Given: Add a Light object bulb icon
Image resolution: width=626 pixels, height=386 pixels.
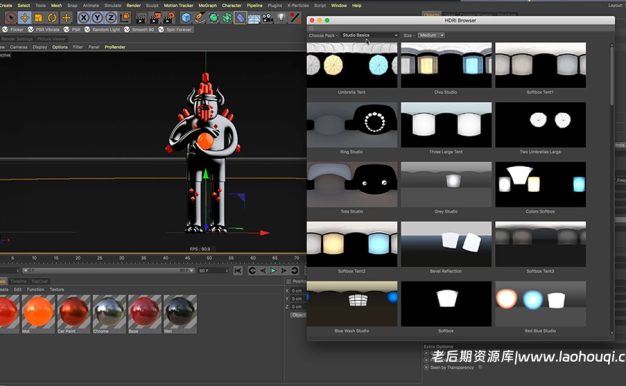Looking at the screenshot, I should [x=281, y=18].
